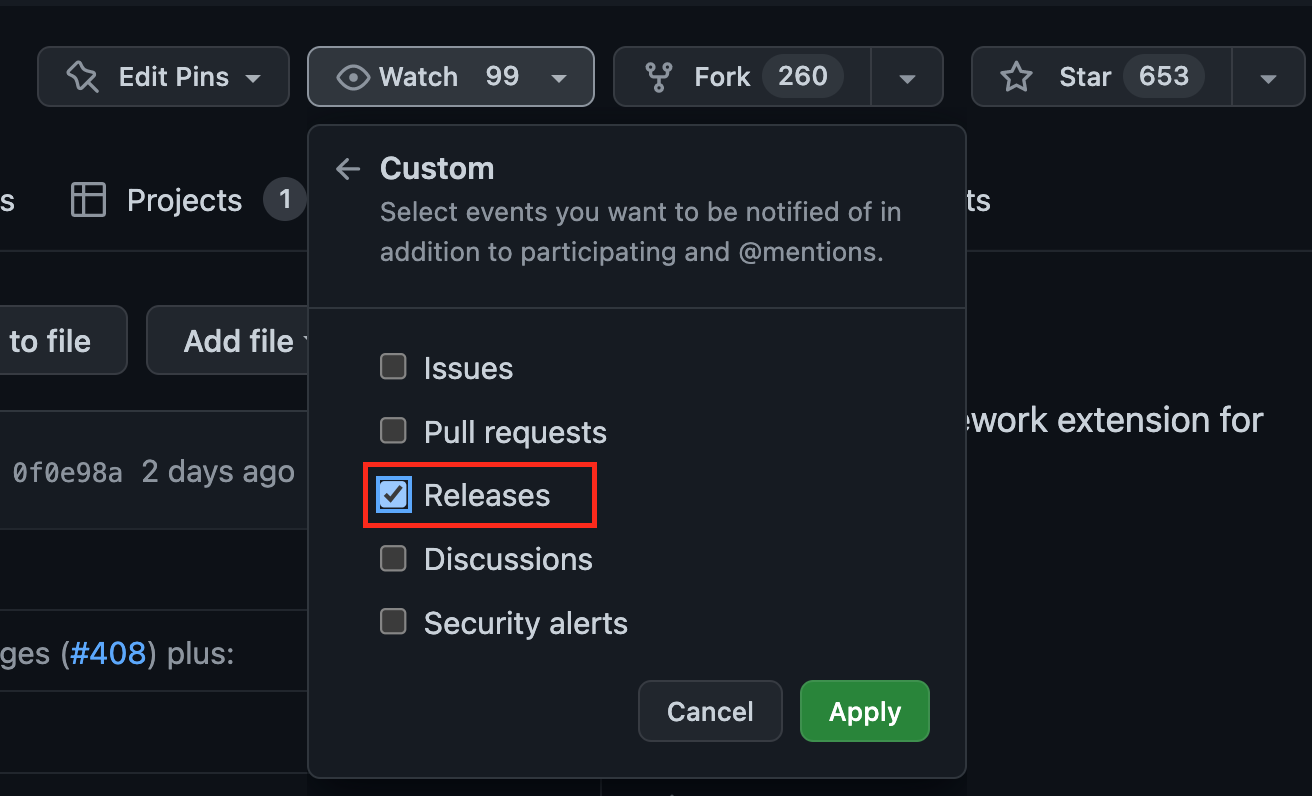The width and height of the screenshot is (1312, 796).
Task: Click the star count badge showing 653
Action: point(1164,75)
